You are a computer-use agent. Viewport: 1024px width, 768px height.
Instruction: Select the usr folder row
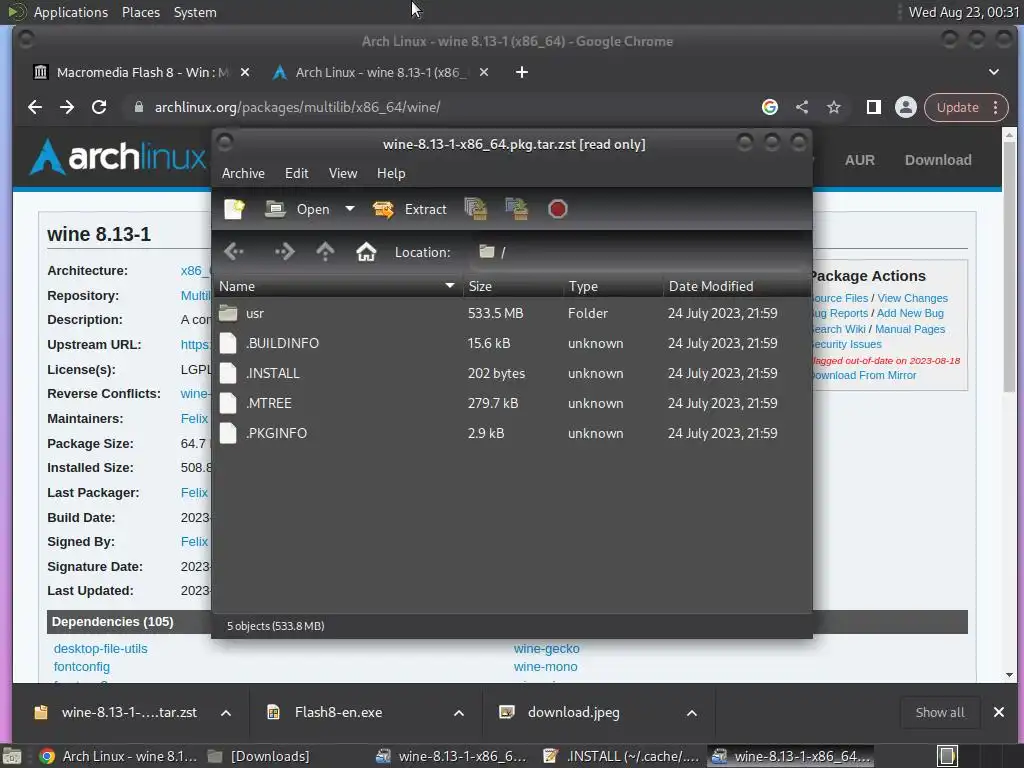(512, 313)
